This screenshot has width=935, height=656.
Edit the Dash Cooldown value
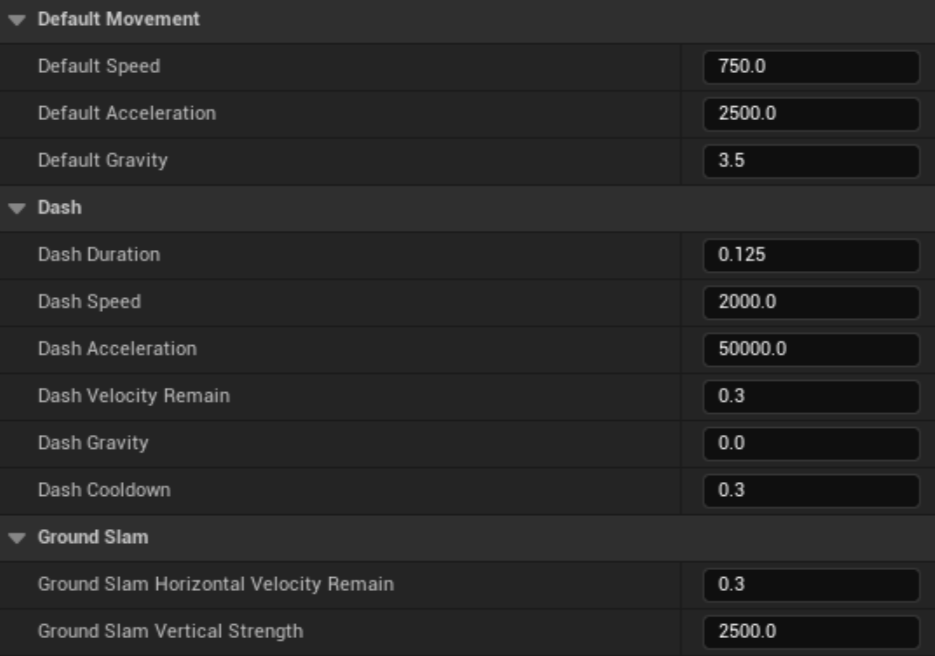810,490
